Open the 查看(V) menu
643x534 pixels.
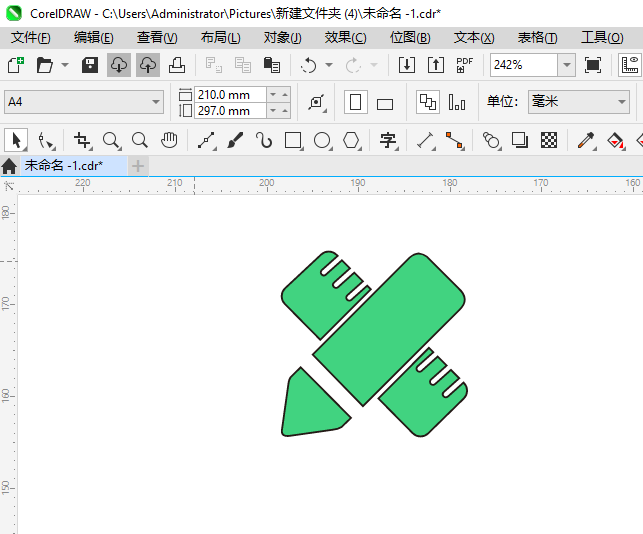[x=157, y=38]
